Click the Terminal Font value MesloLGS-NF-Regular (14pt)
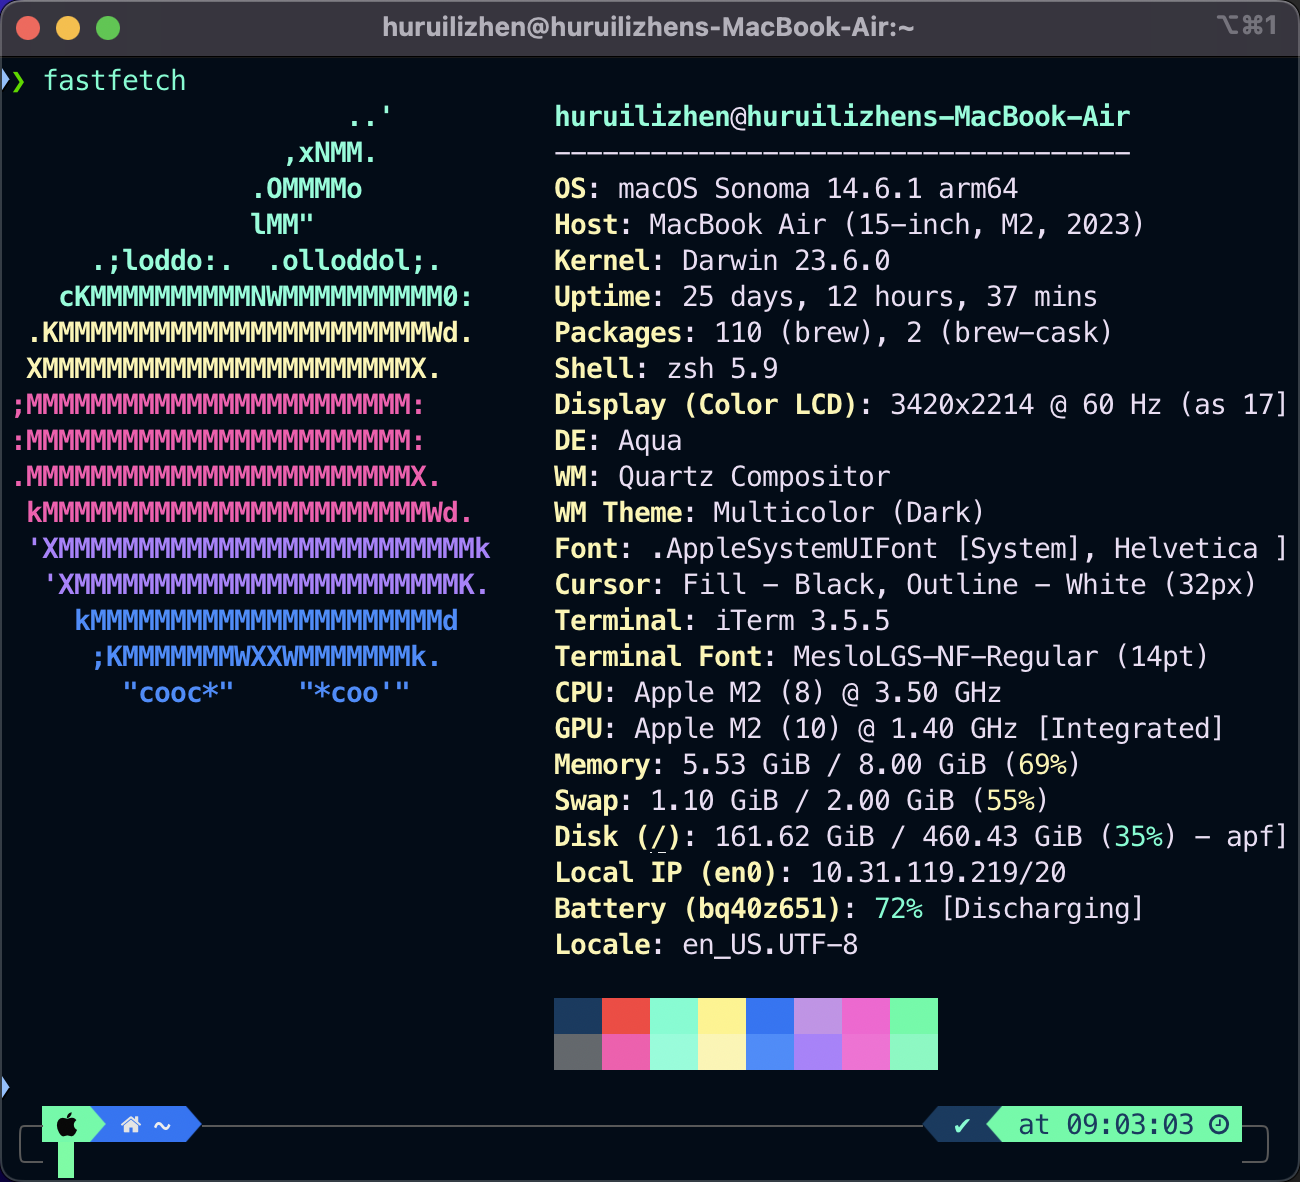Image resolution: width=1300 pixels, height=1182 pixels. (1001, 657)
